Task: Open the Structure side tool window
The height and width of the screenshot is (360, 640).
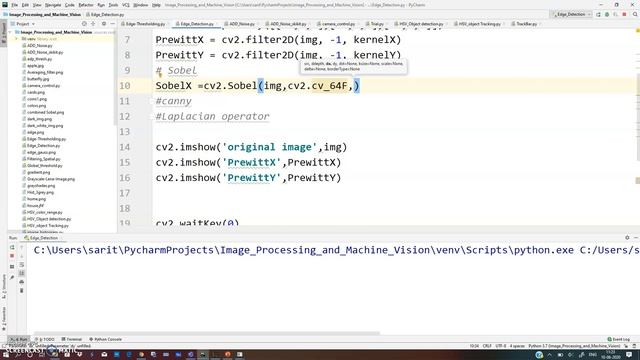Action: coord(4,287)
